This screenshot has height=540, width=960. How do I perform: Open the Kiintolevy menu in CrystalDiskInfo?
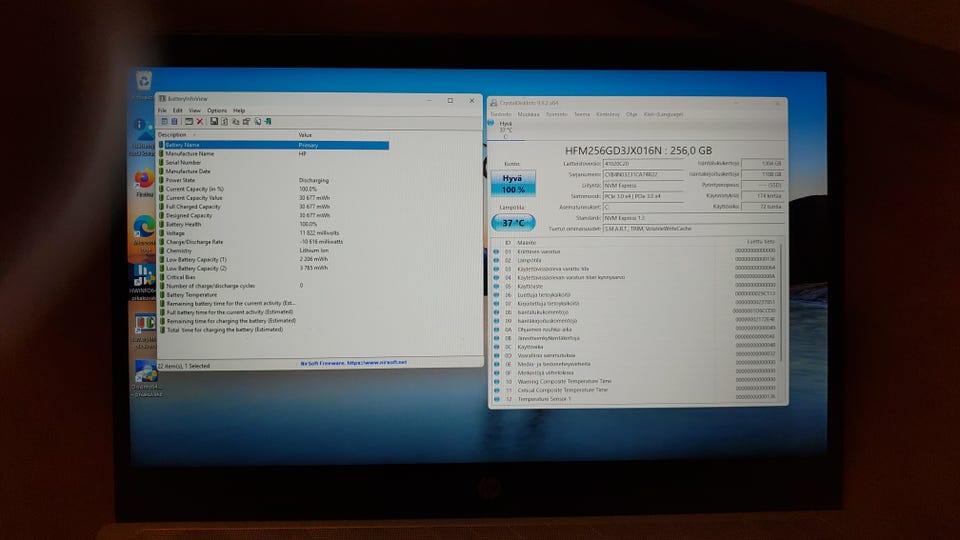607,114
